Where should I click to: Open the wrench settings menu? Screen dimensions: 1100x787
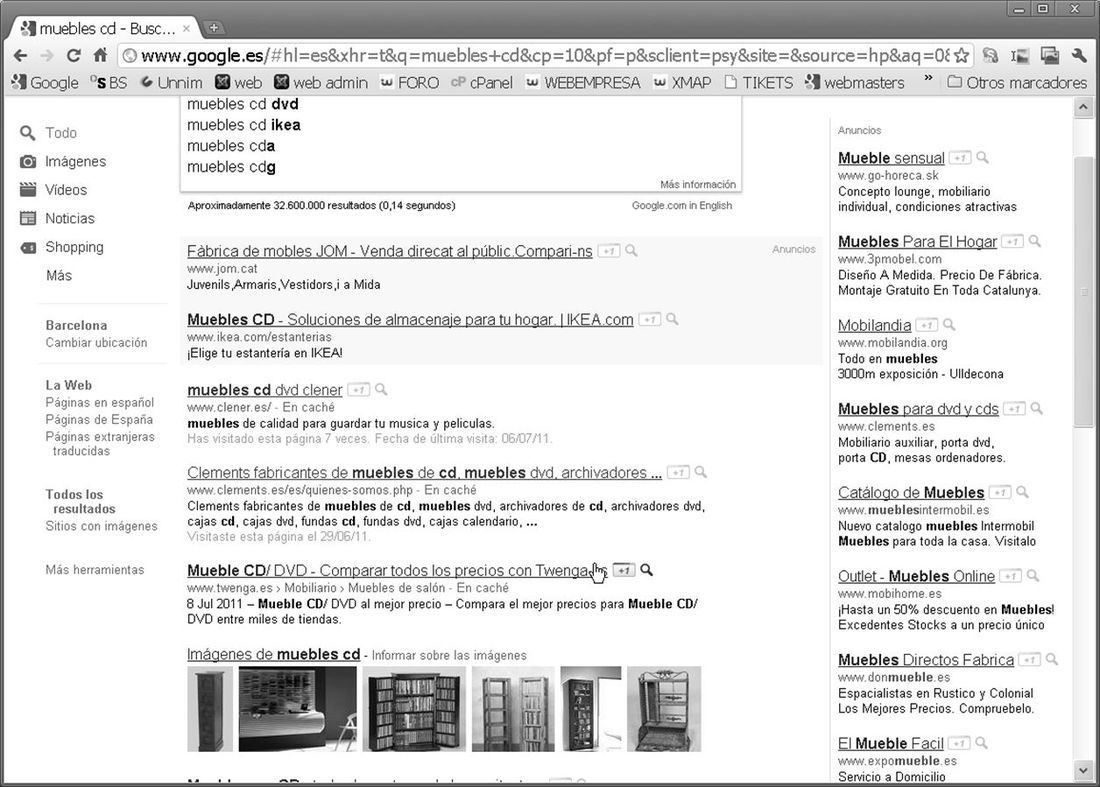pos(1079,55)
